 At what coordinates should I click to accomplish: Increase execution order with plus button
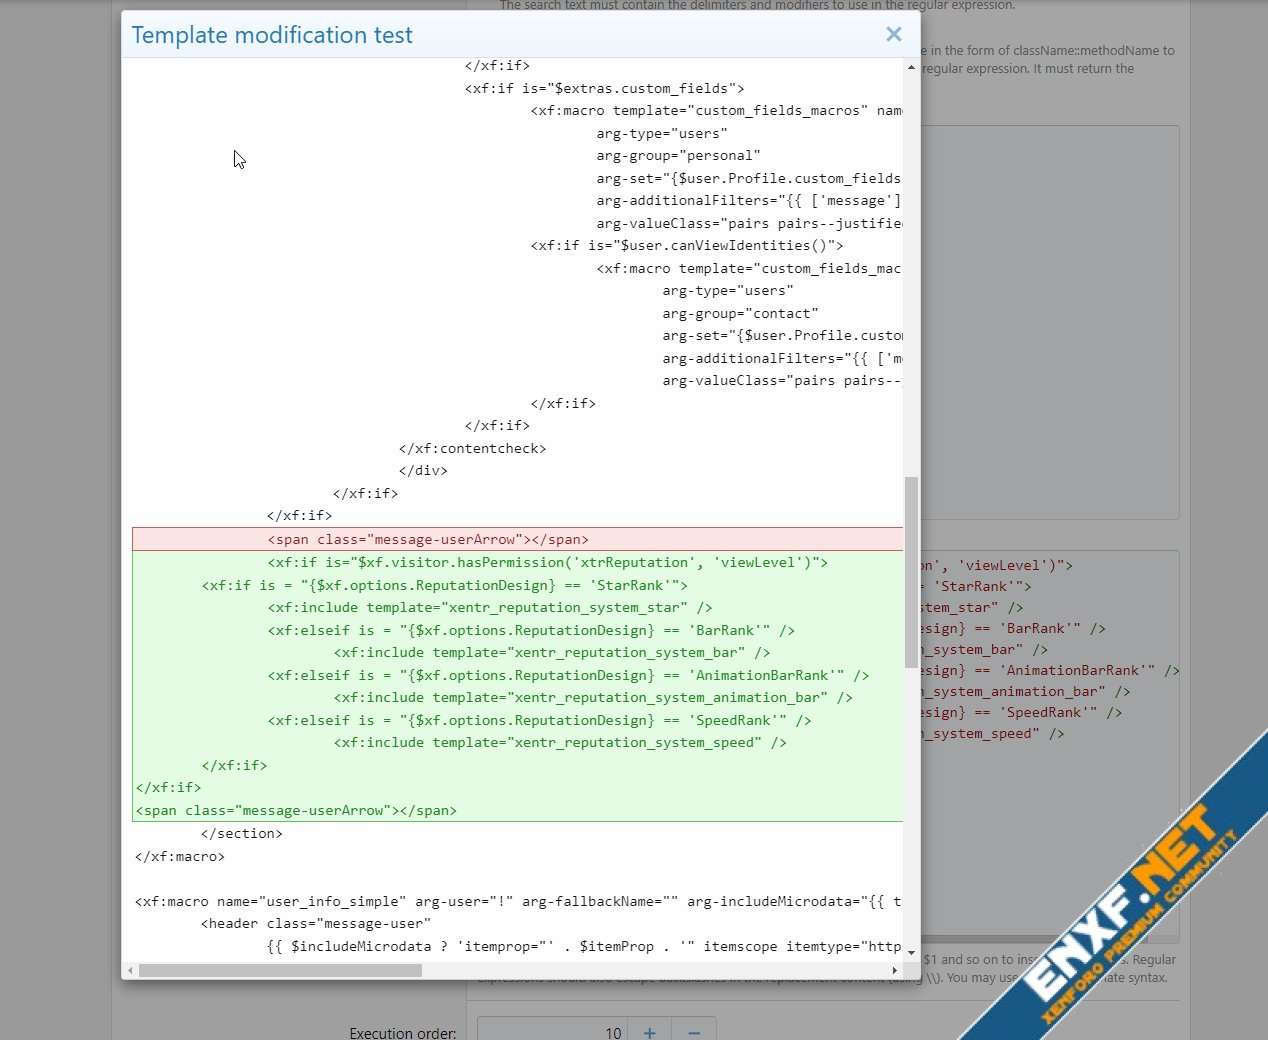pyautogui.click(x=649, y=1031)
